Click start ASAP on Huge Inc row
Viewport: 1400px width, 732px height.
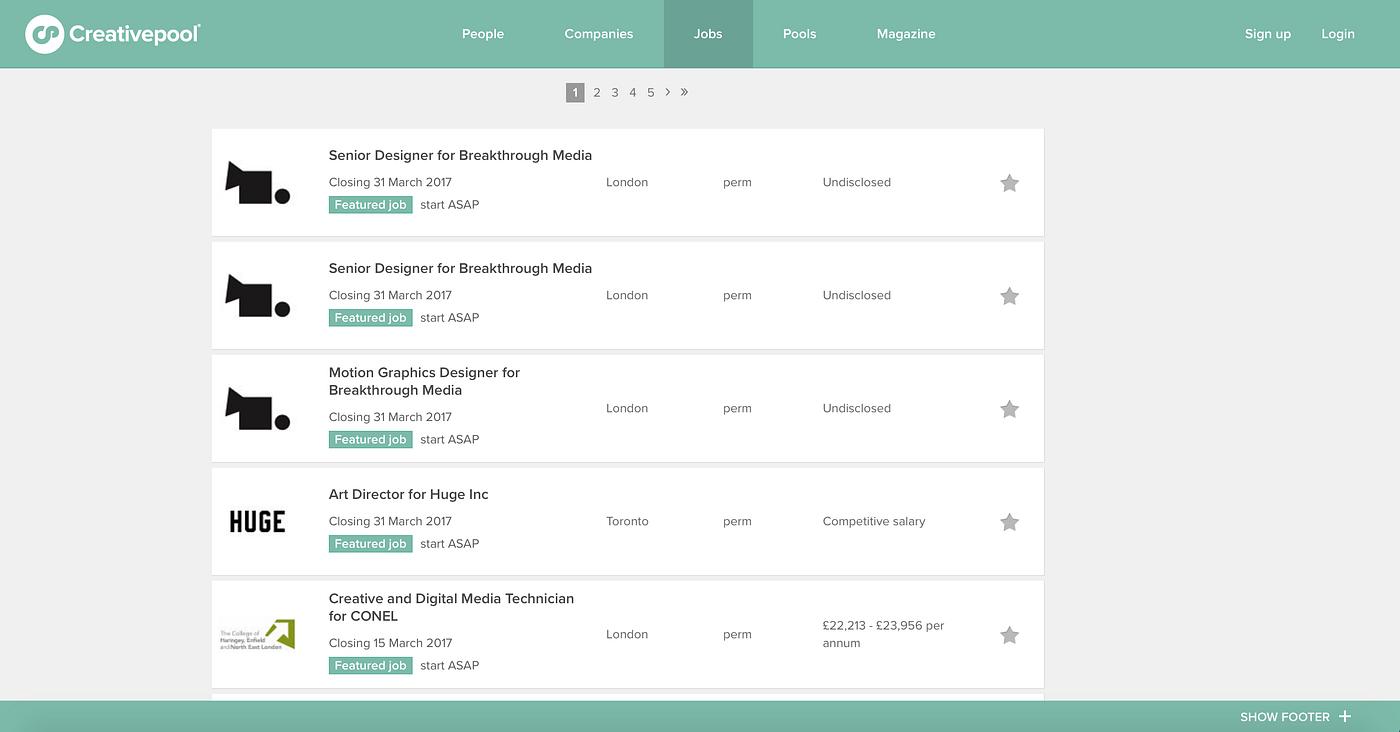[x=449, y=544]
